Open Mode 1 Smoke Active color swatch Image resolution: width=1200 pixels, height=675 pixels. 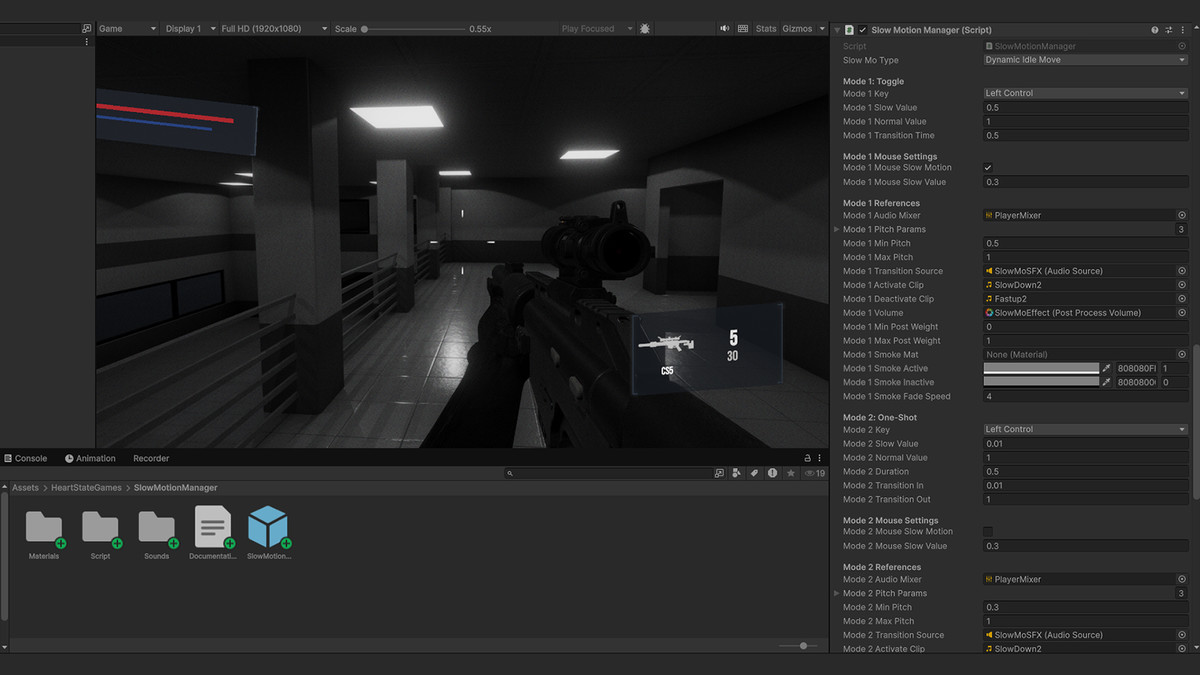(x=1041, y=368)
